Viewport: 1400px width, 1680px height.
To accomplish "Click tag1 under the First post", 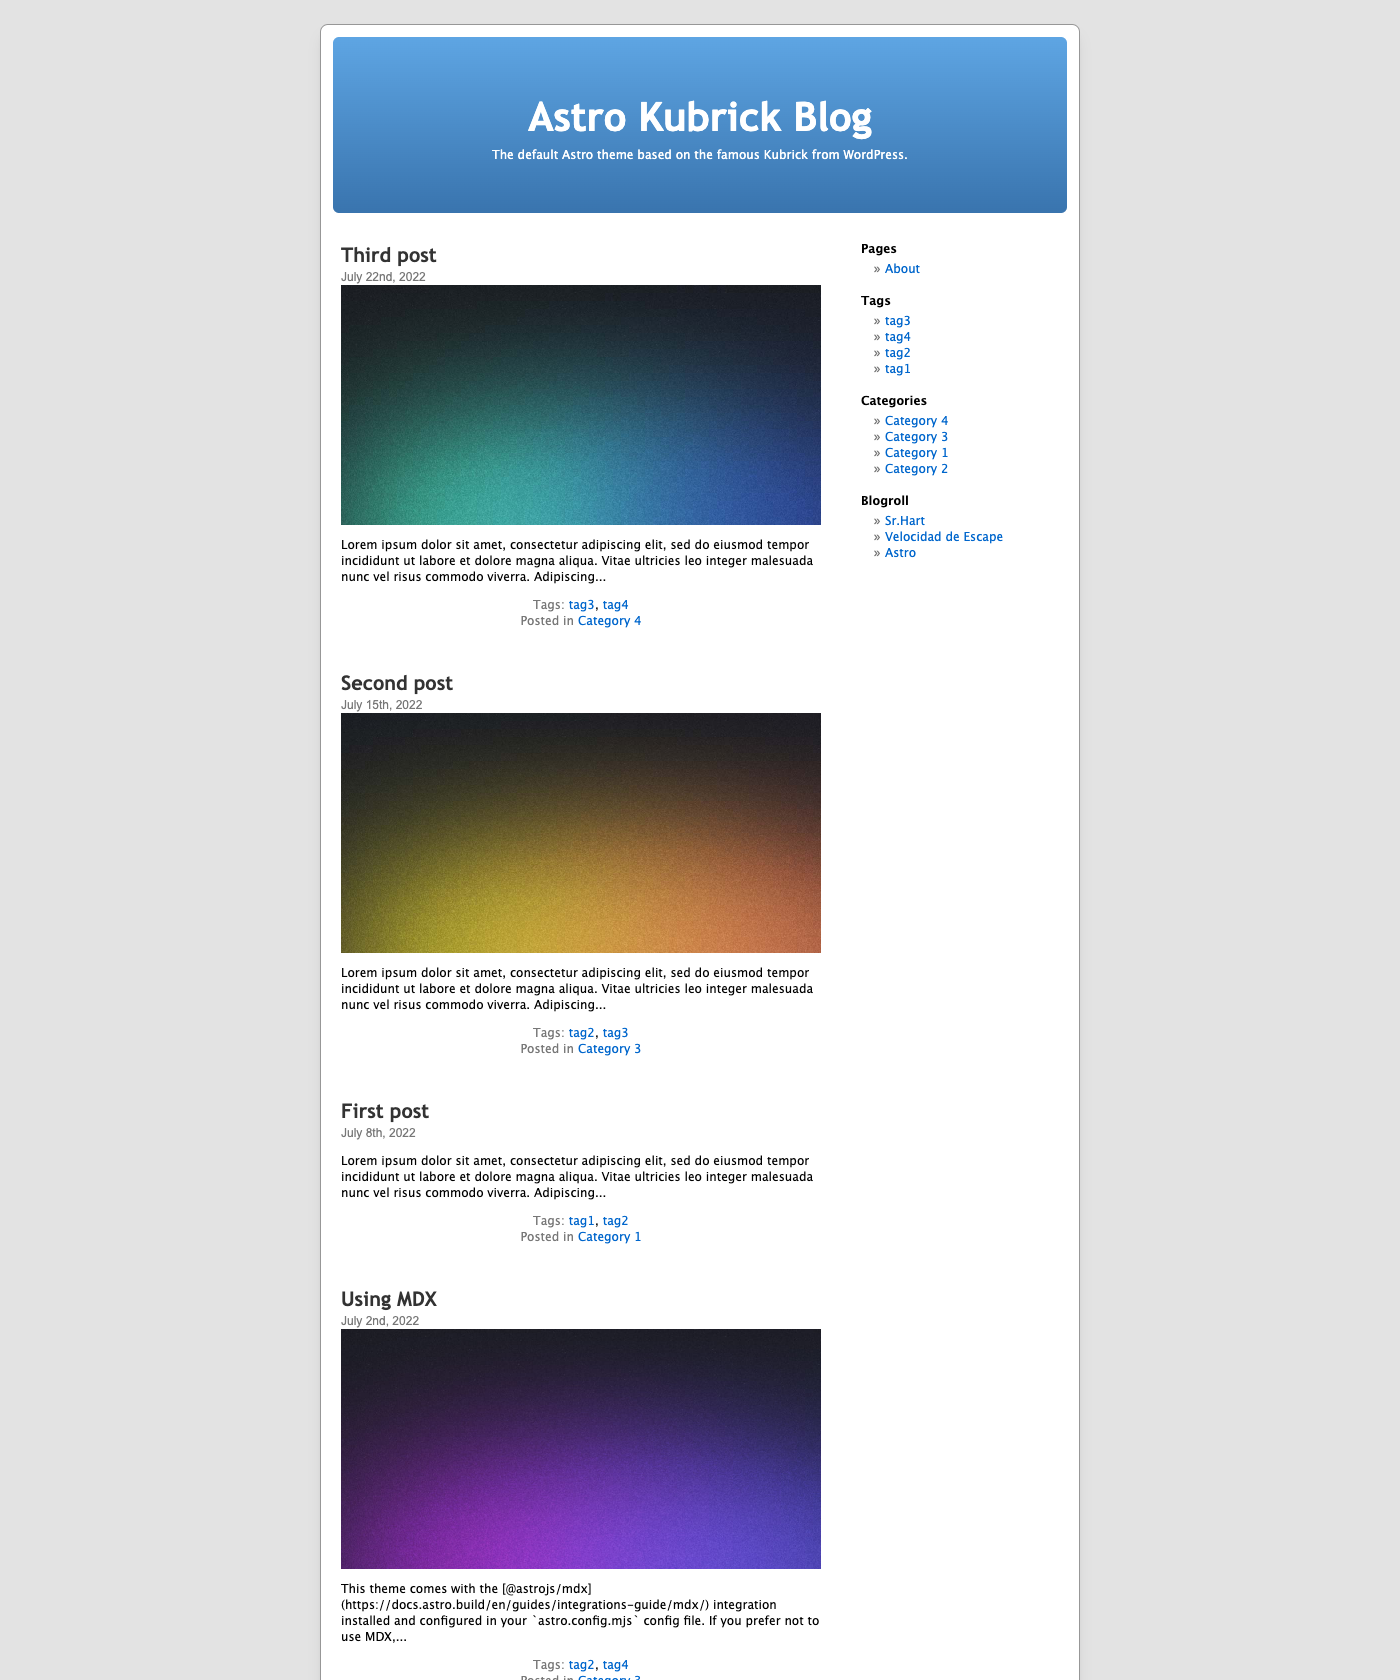I will (581, 1221).
